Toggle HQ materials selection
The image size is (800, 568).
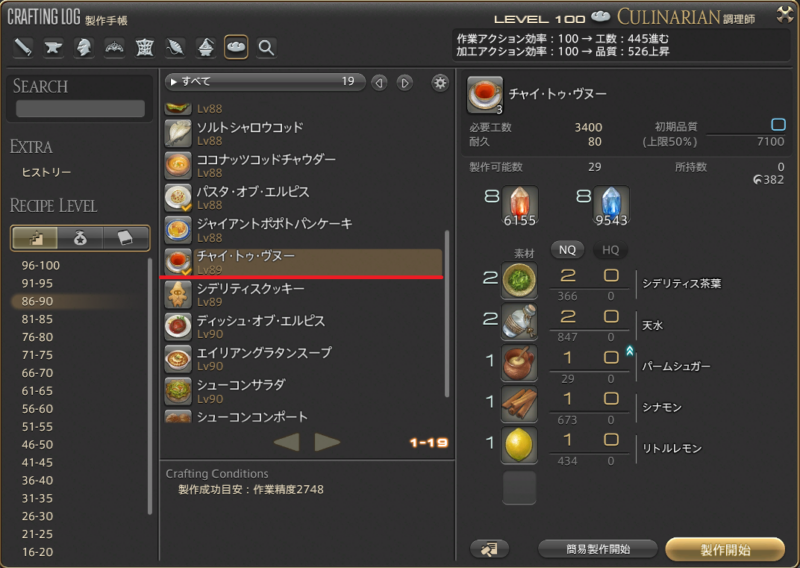pyautogui.click(x=610, y=250)
